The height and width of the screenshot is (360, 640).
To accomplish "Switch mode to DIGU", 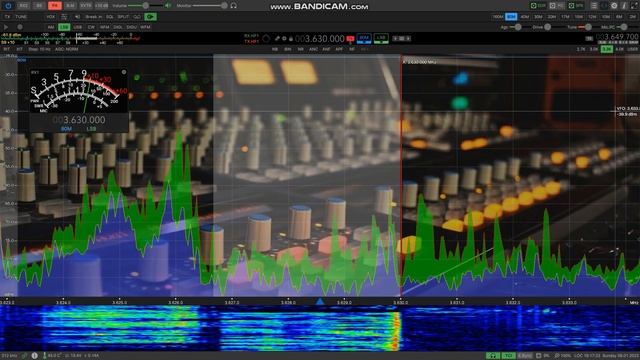I will coord(131,27).
